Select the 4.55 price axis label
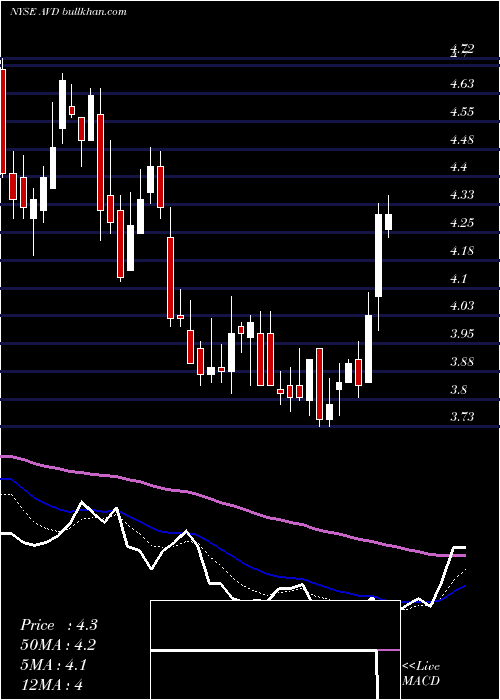The image size is (500, 700). pos(462,112)
